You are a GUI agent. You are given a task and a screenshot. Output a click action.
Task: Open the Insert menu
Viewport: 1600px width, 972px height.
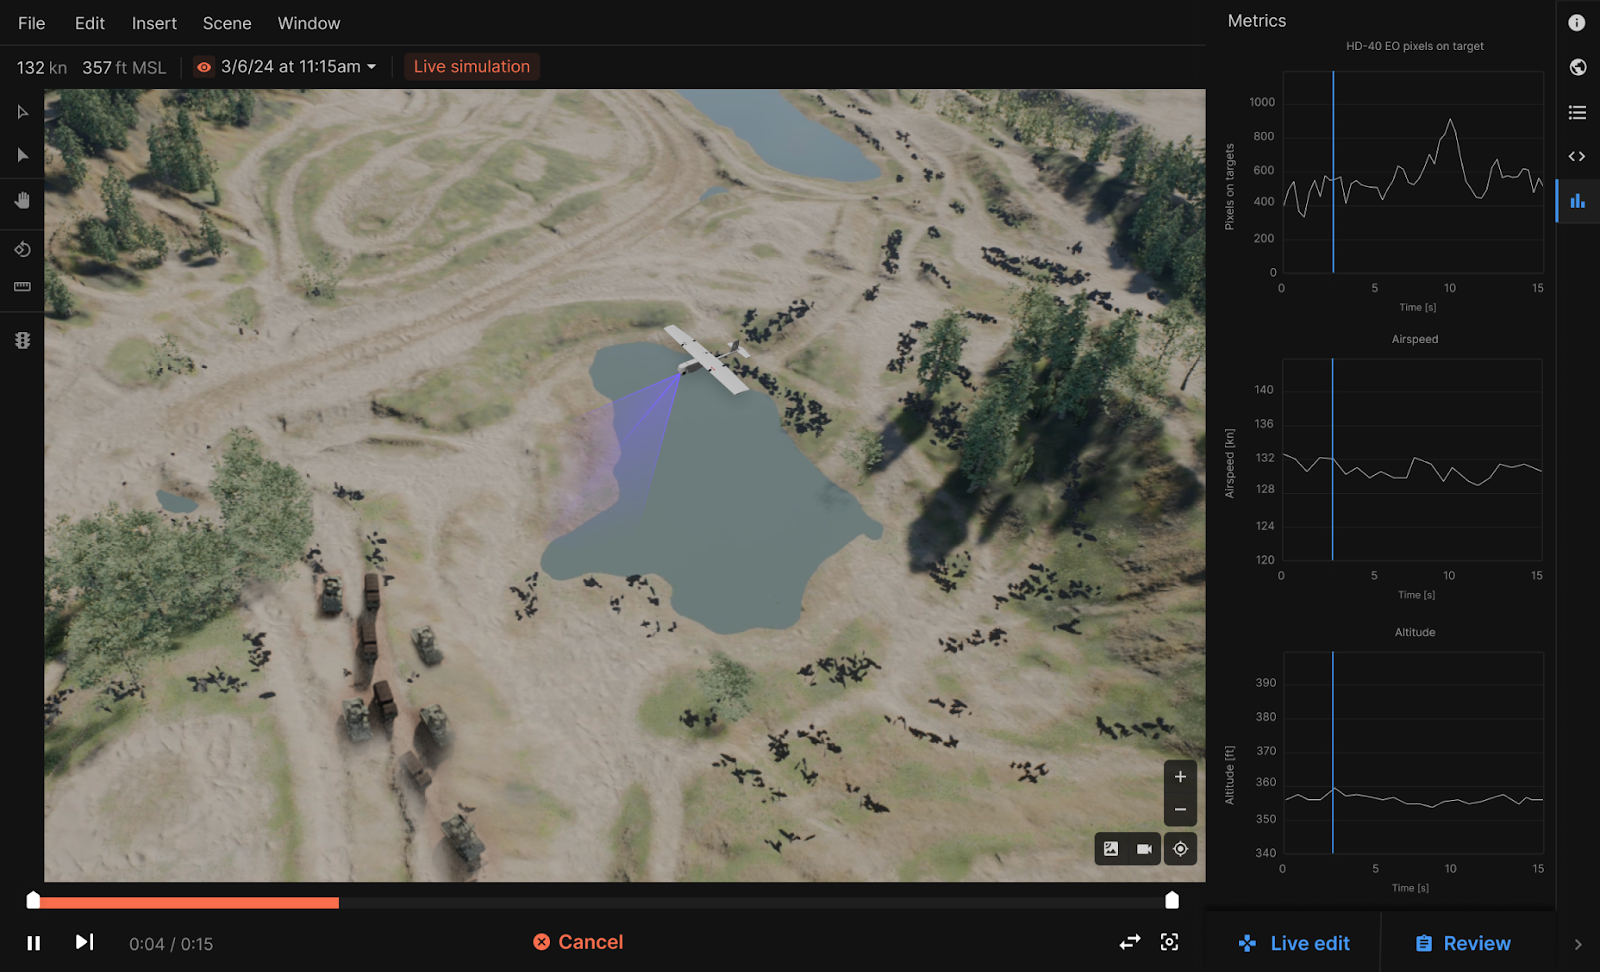153,22
